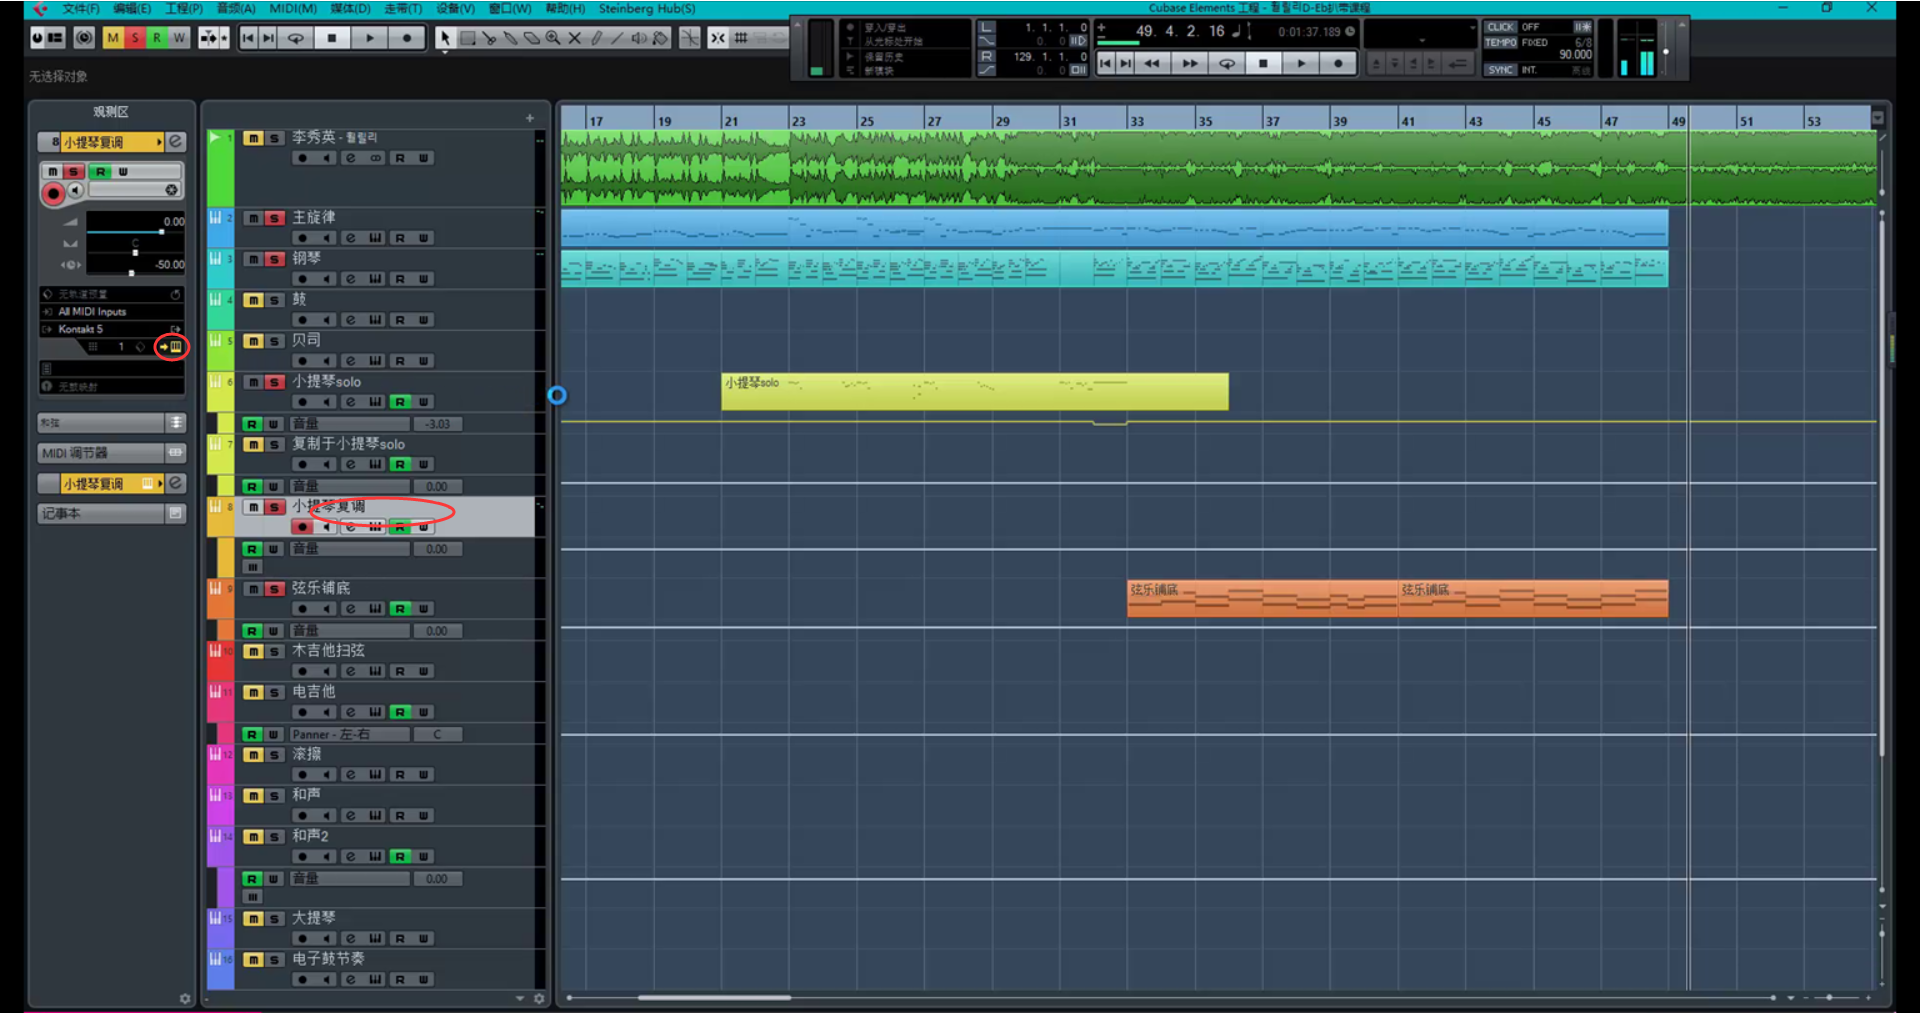Click bar 33 on the timeline ruler
Screen dimensions: 1920x1013
(1137, 120)
